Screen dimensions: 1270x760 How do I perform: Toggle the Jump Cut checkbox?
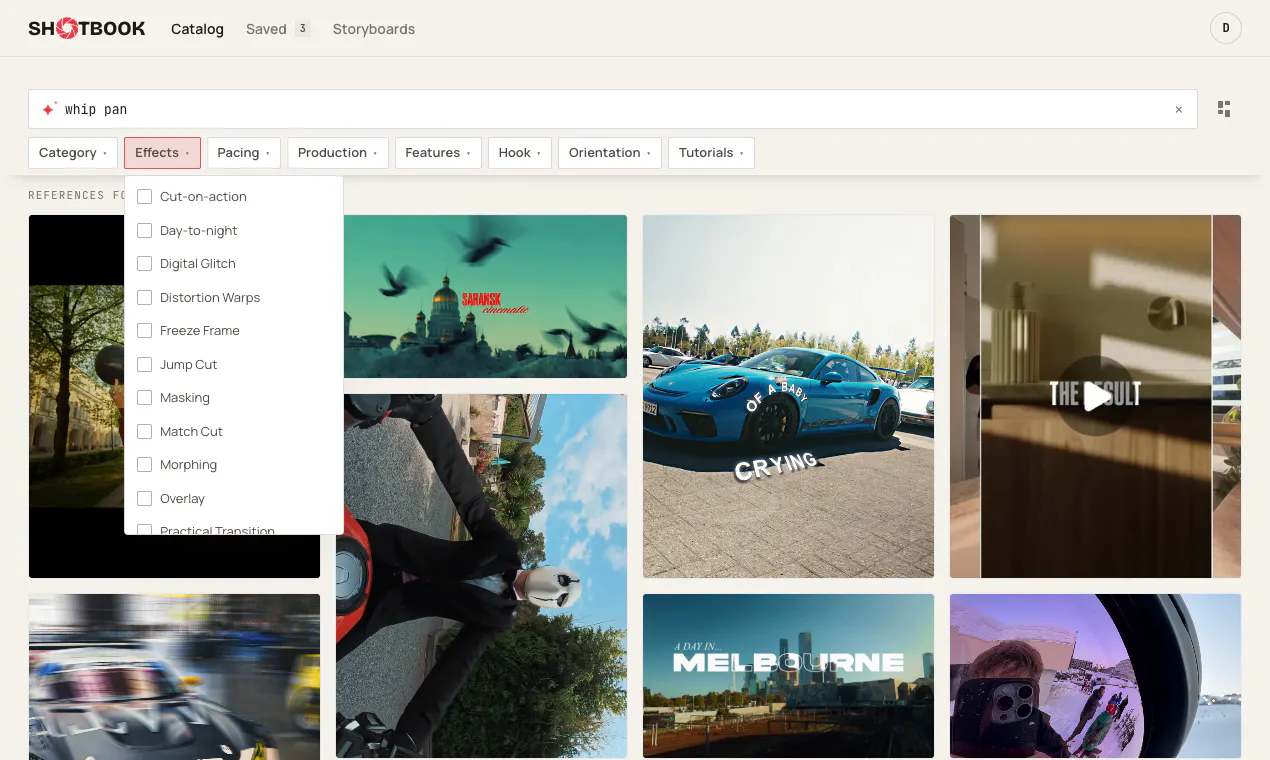[x=144, y=365]
